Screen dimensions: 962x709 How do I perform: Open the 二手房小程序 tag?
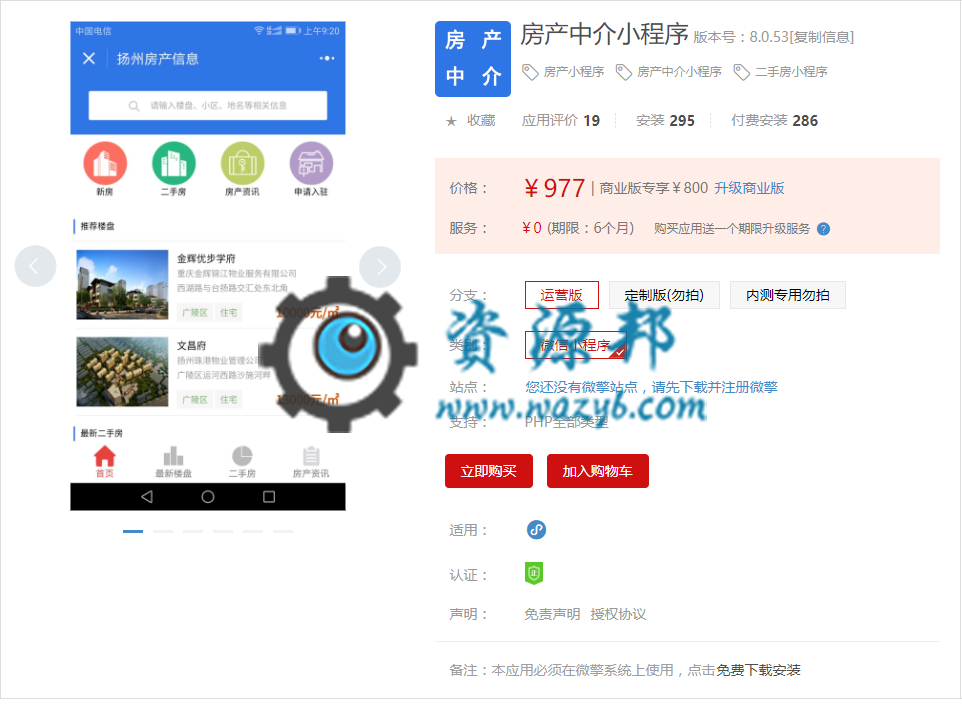791,72
